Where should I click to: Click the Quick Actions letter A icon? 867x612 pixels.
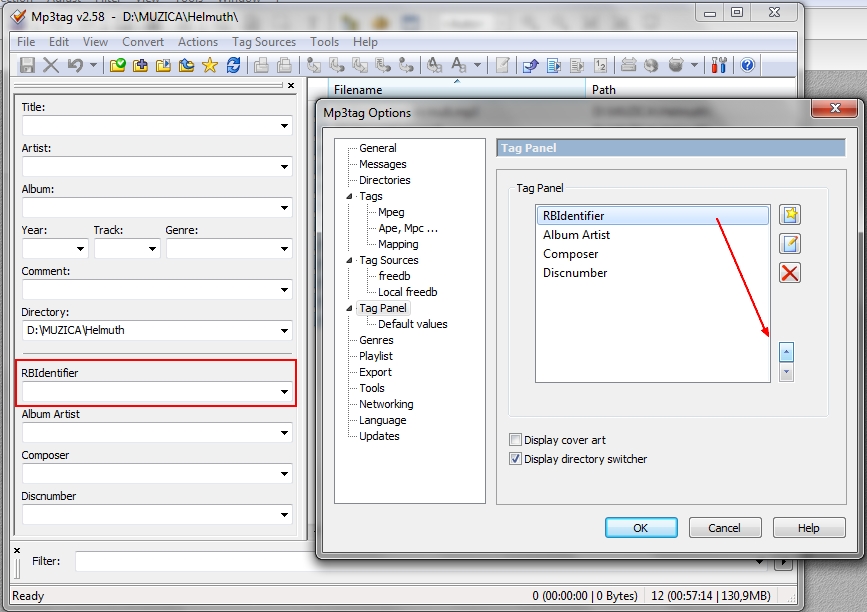pos(458,65)
